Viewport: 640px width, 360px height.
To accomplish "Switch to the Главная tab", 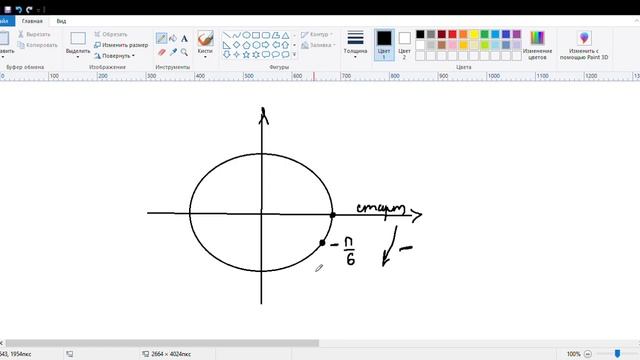I will [x=32, y=21].
